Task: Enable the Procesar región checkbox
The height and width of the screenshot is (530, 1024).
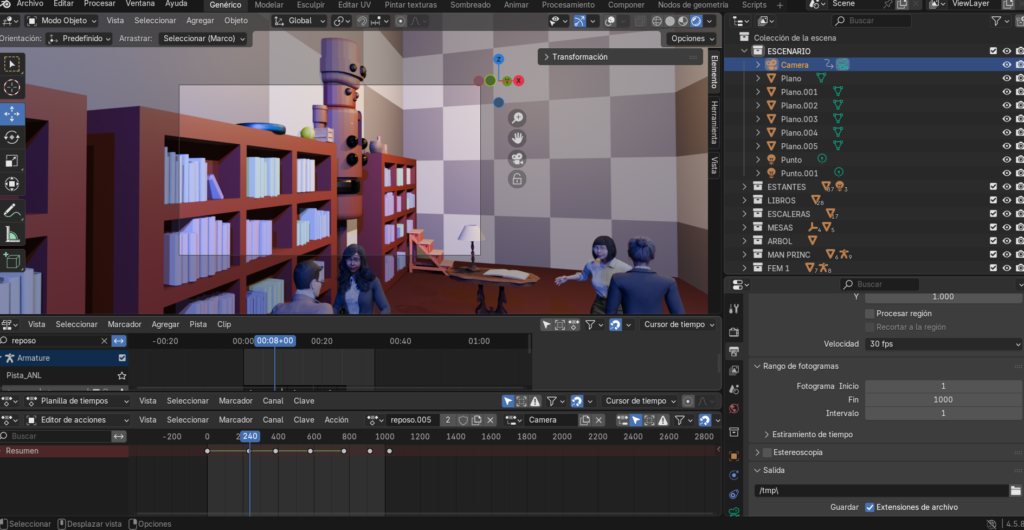Action: click(x=869, y=313)
